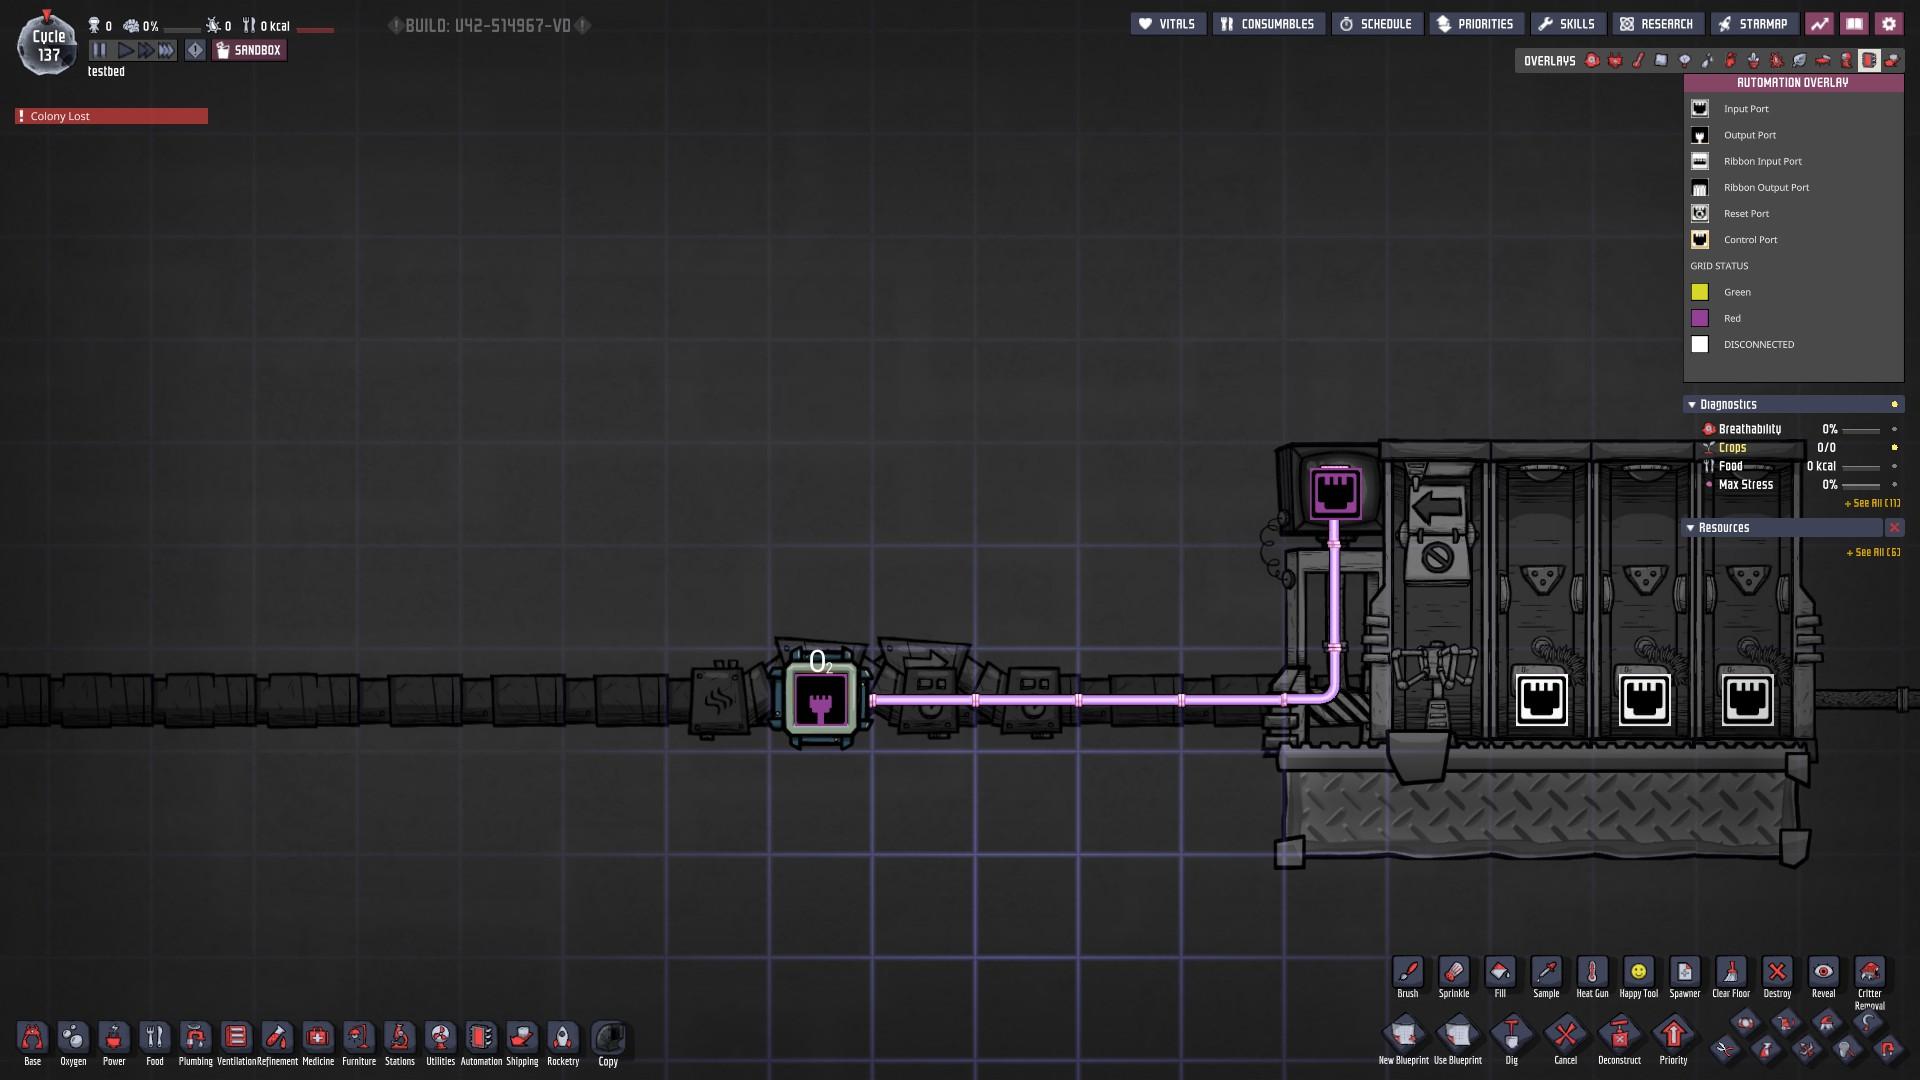Open the Plumbing build category

195,1038
